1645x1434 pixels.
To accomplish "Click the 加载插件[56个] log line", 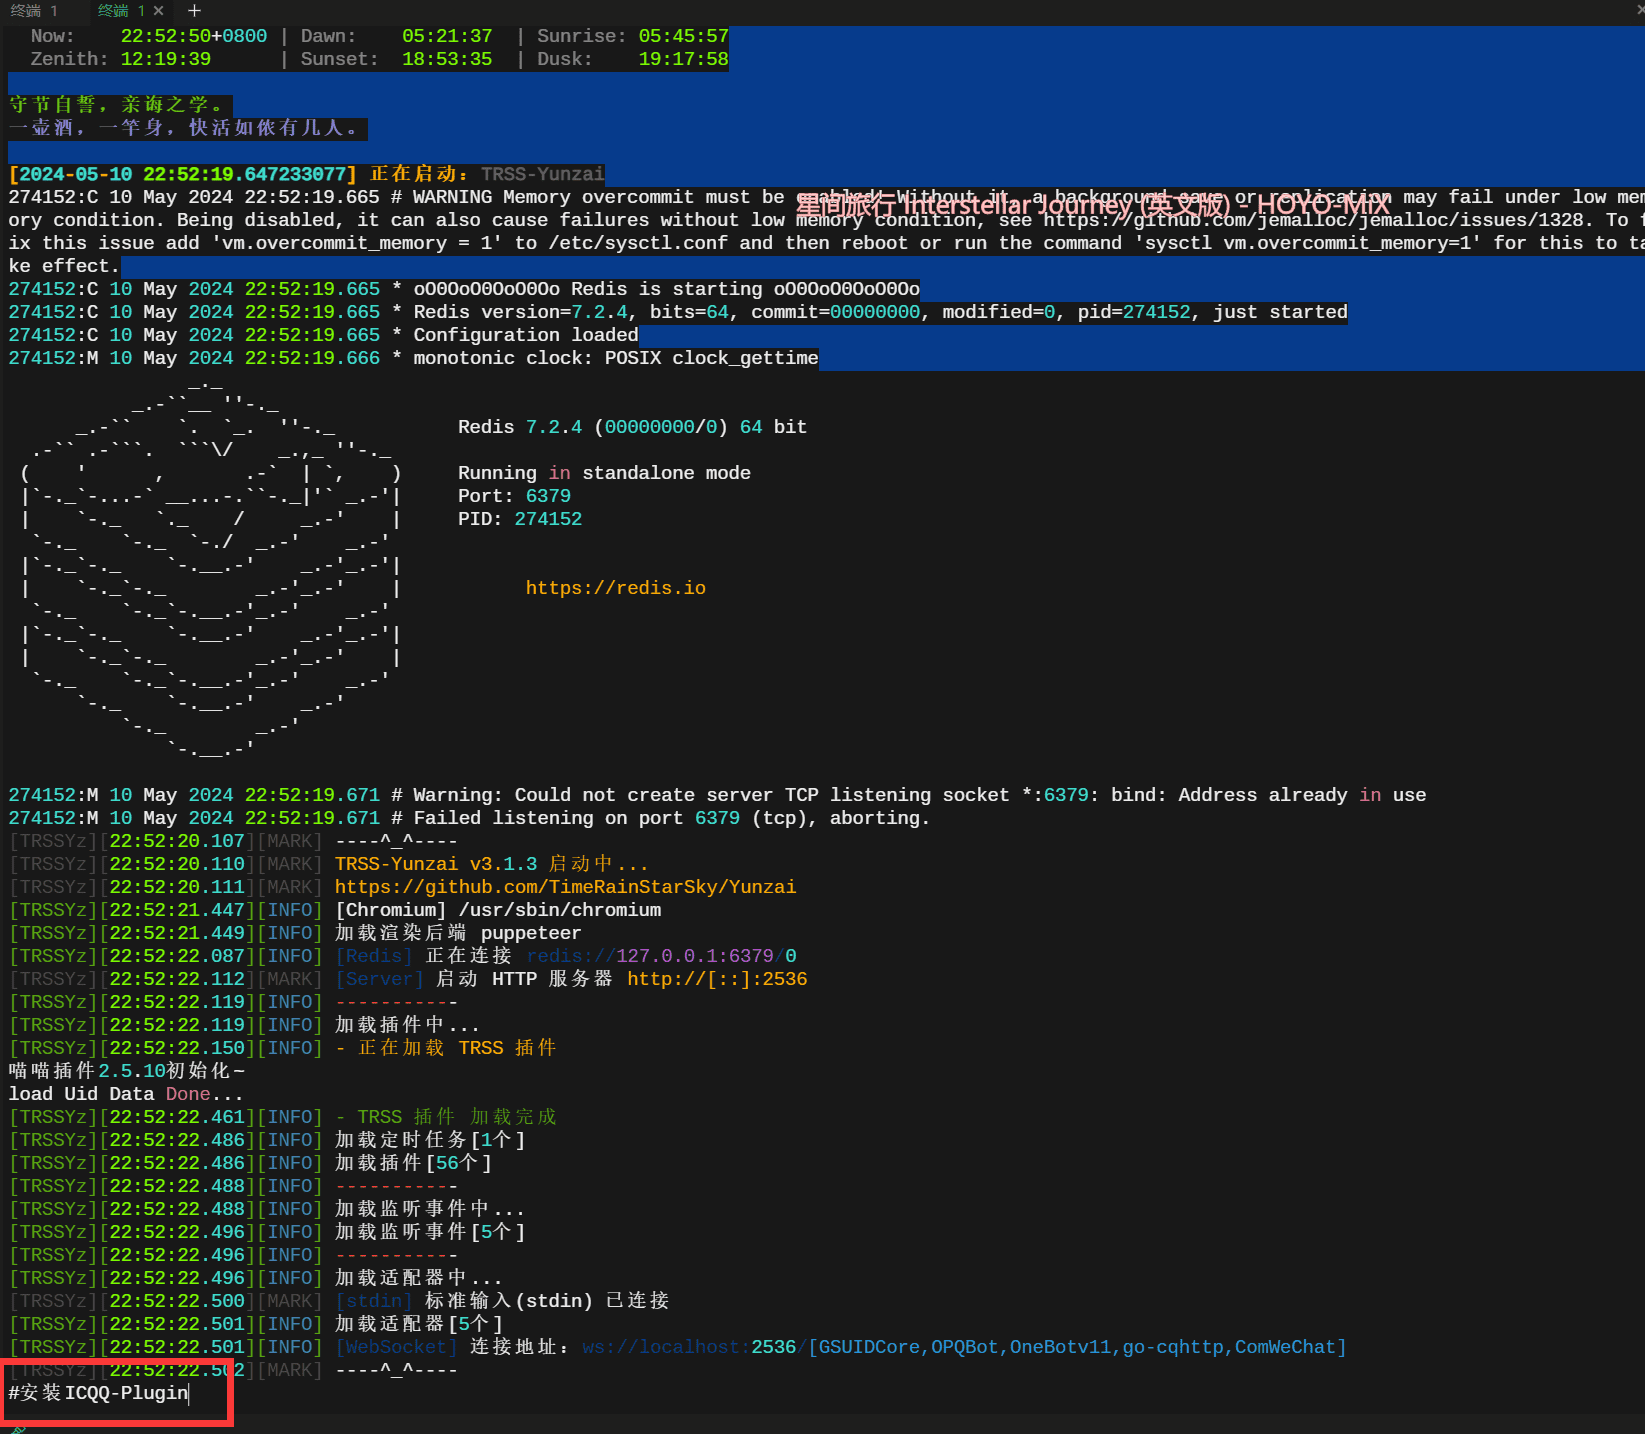I will pyautogui.click(x=413, y=1163).
